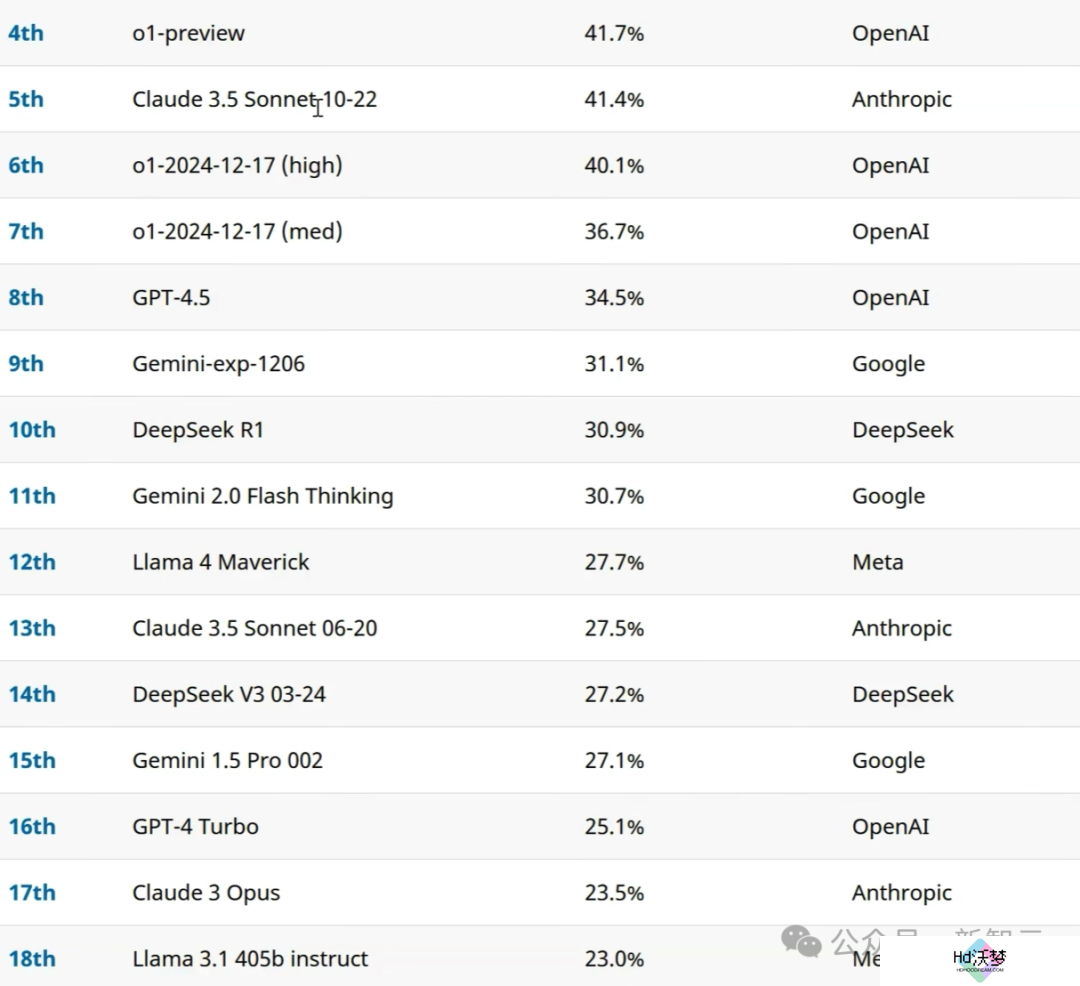Open the 18th rank link
This screenshot has width=1080, height=986.
pyautogui.click(x=32, y=958)
